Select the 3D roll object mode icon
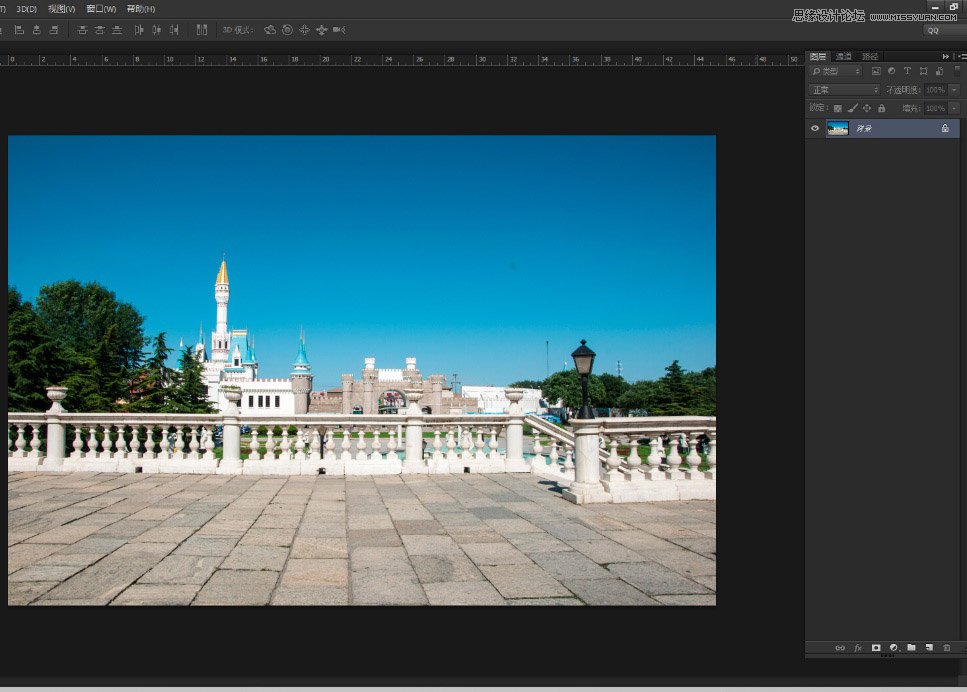This screenshot has height=692, width=967. tap(287, 30)
